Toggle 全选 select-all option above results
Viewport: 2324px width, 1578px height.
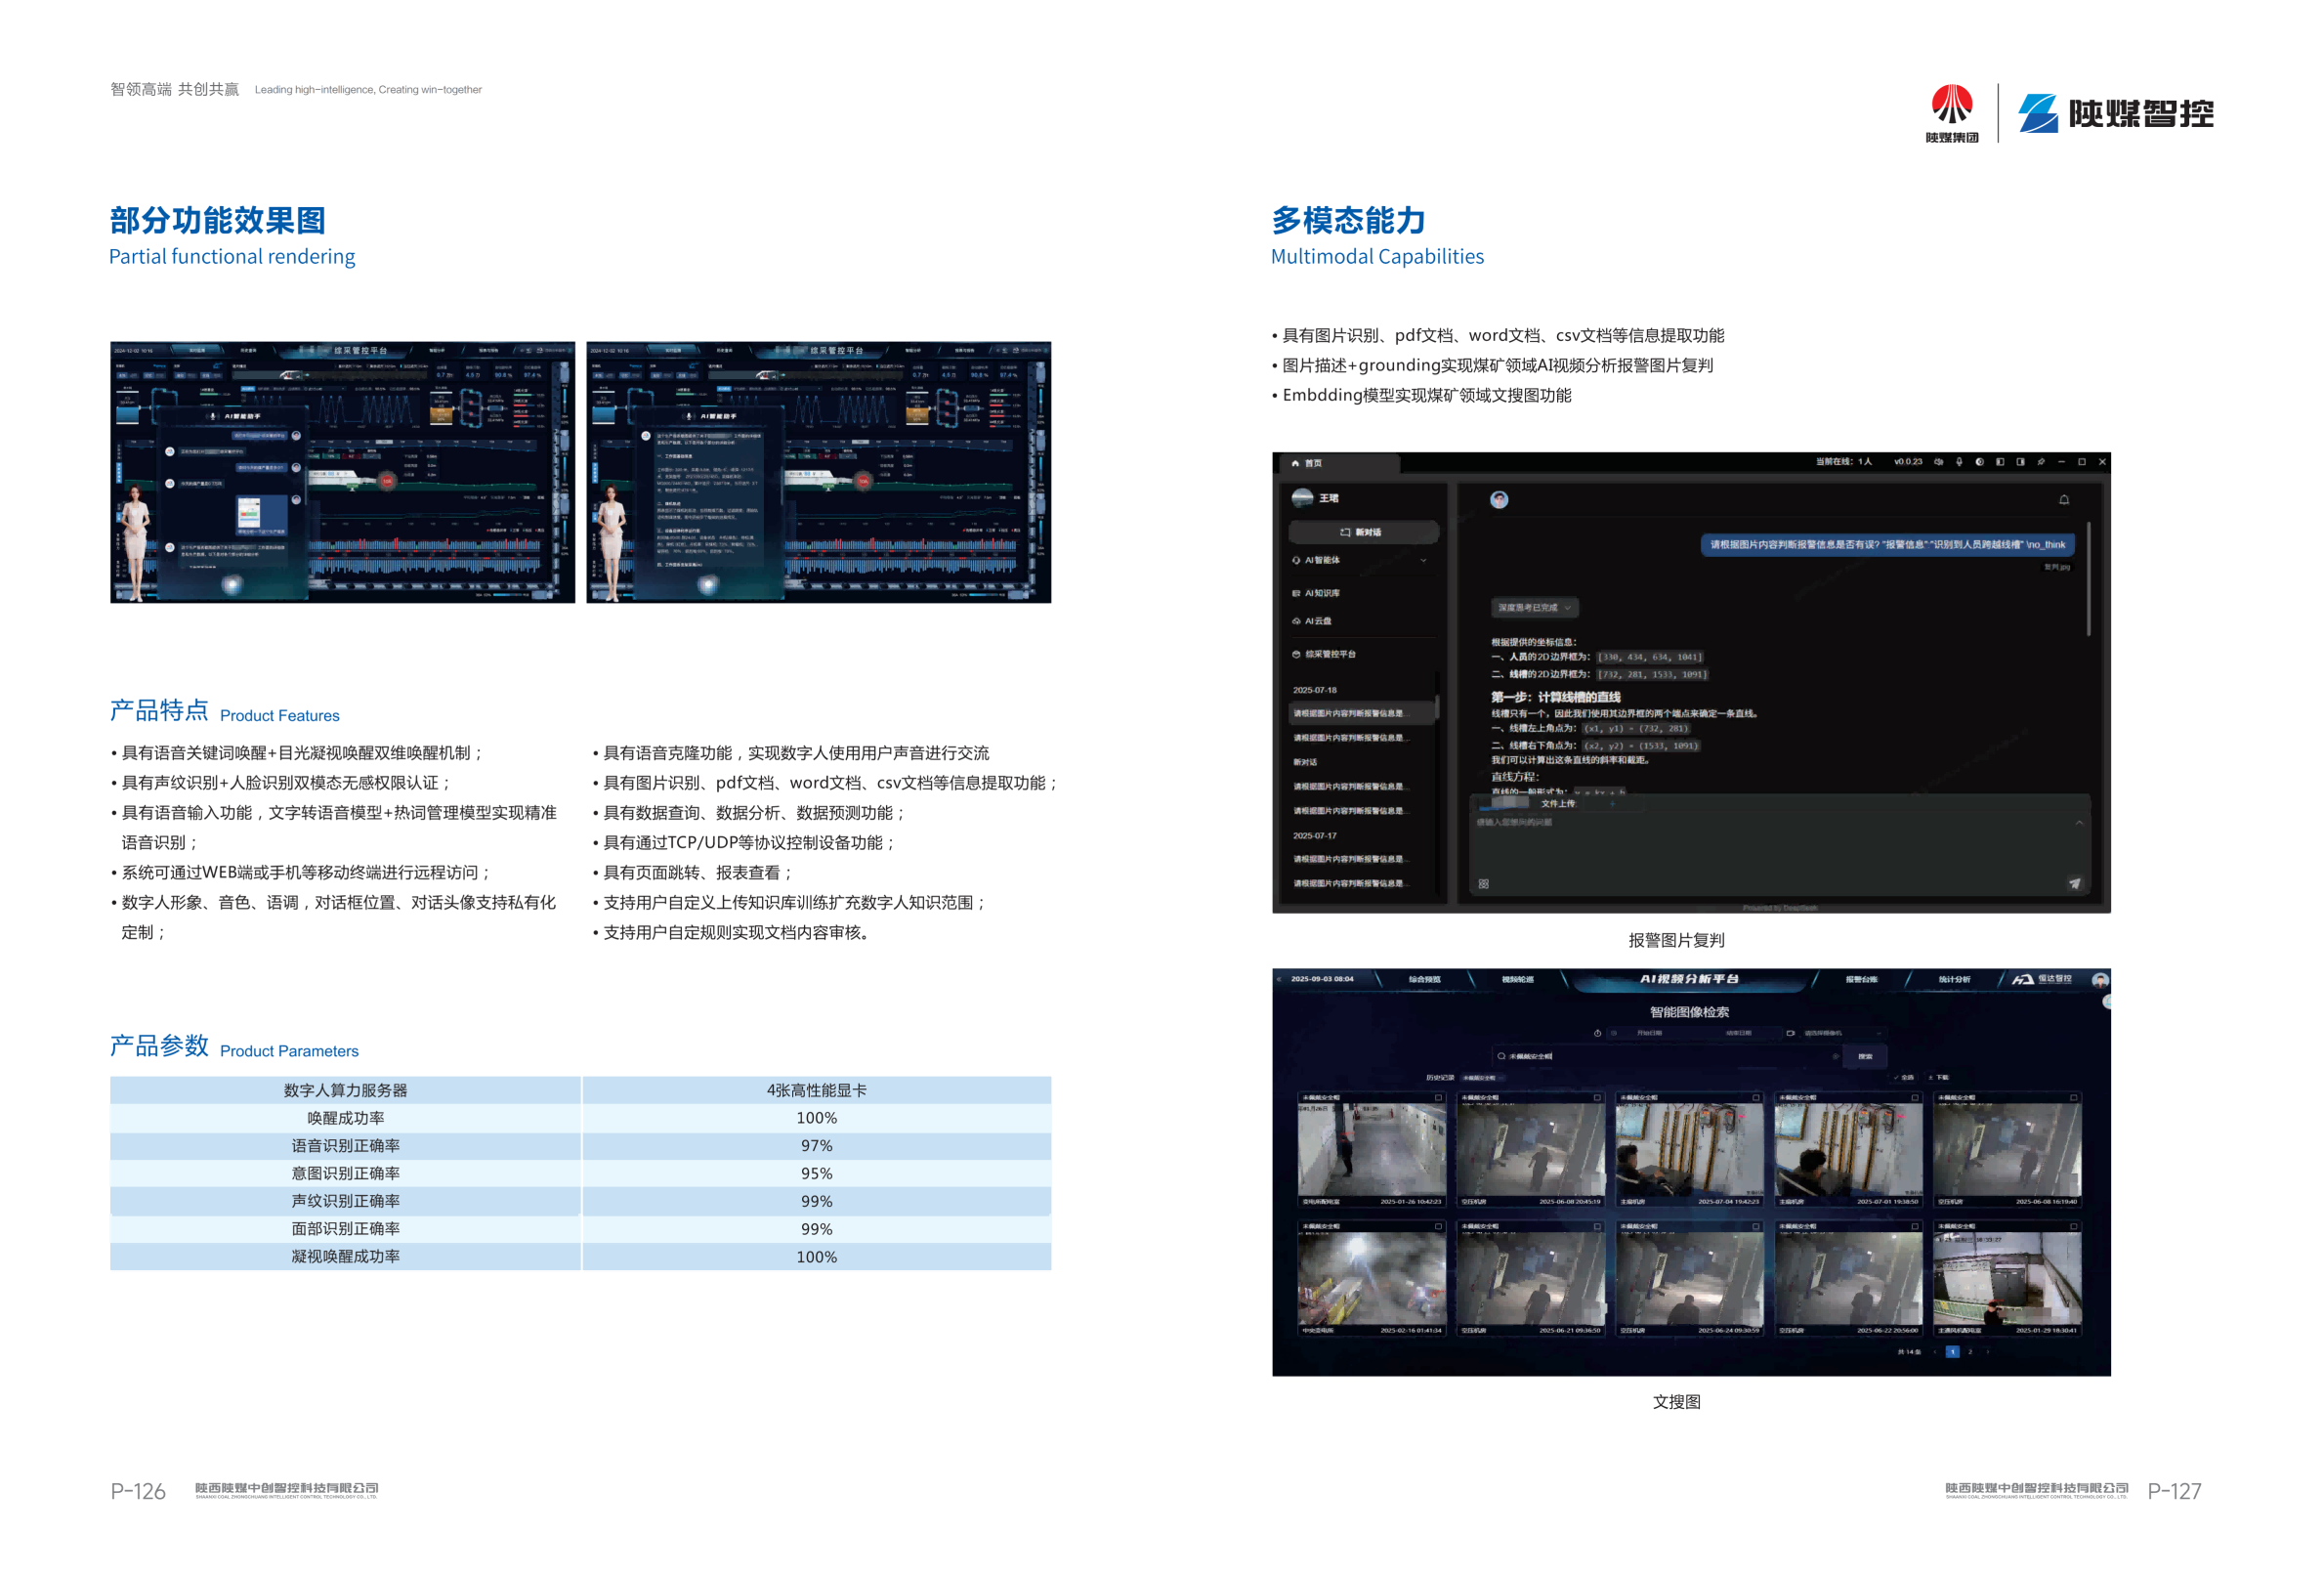pos(1904,1078)
